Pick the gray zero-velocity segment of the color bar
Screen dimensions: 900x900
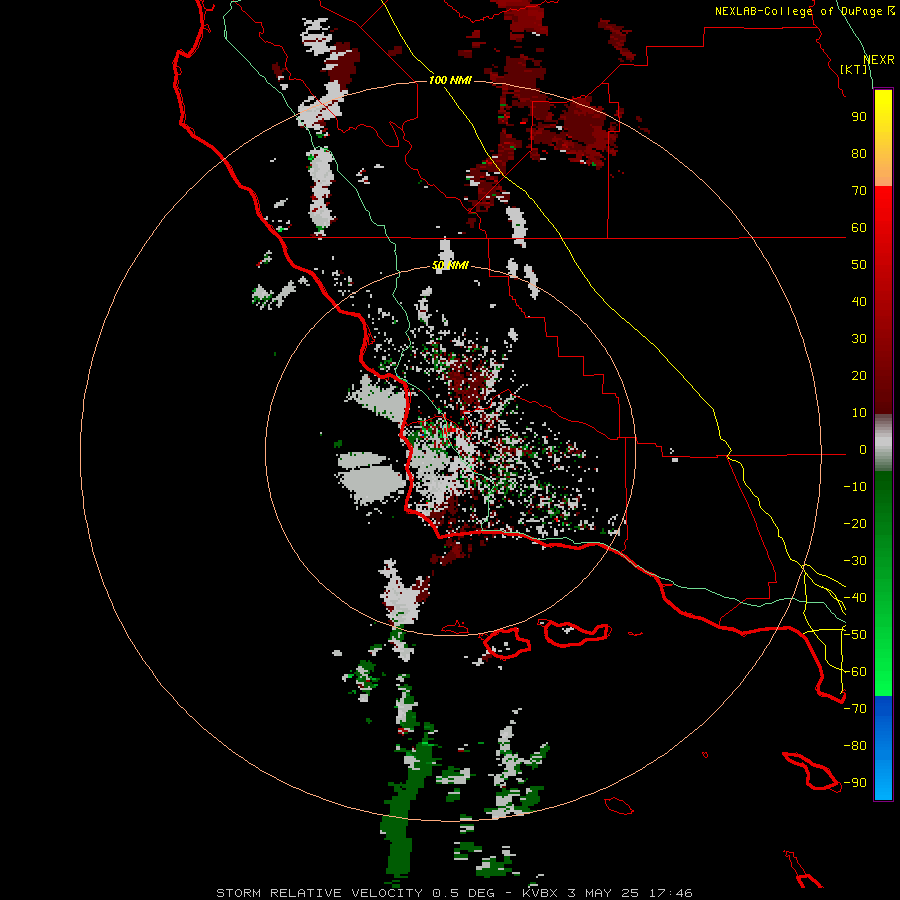[x=883, y=443]
